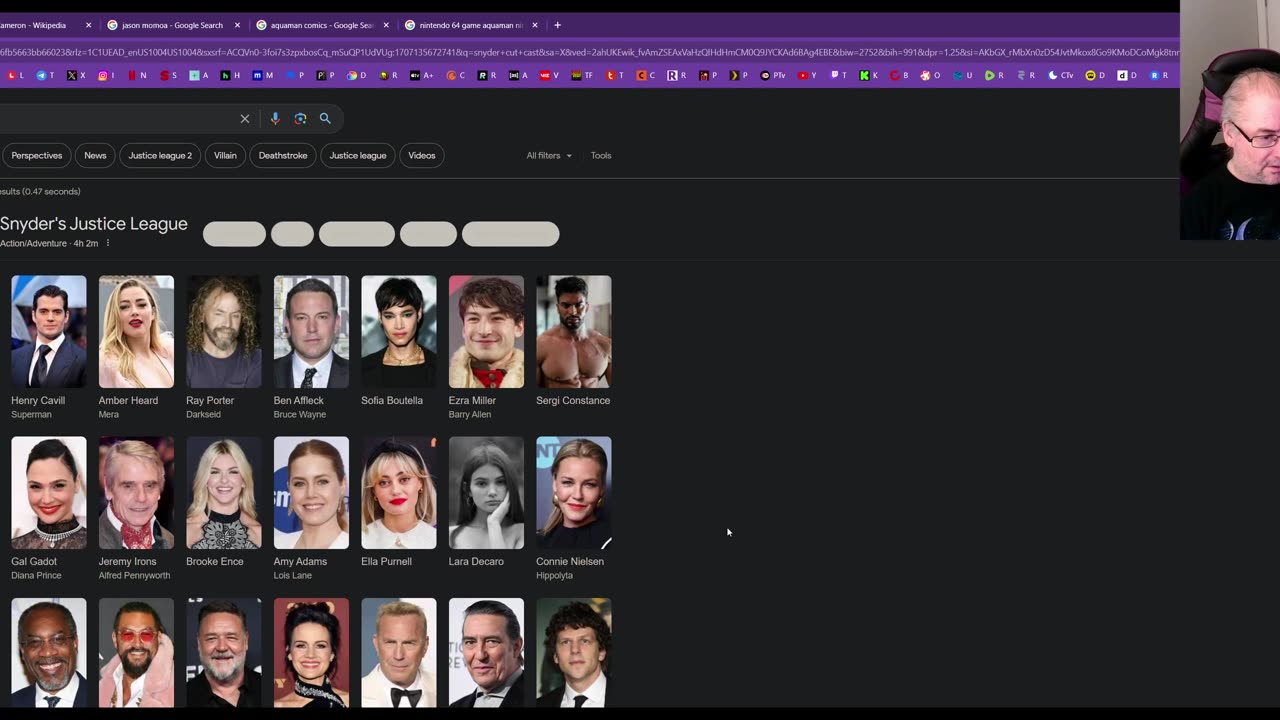Open the YouTube bookmark labeled Y
This screenshot has height=720, width=1280.
pos(807,75)
